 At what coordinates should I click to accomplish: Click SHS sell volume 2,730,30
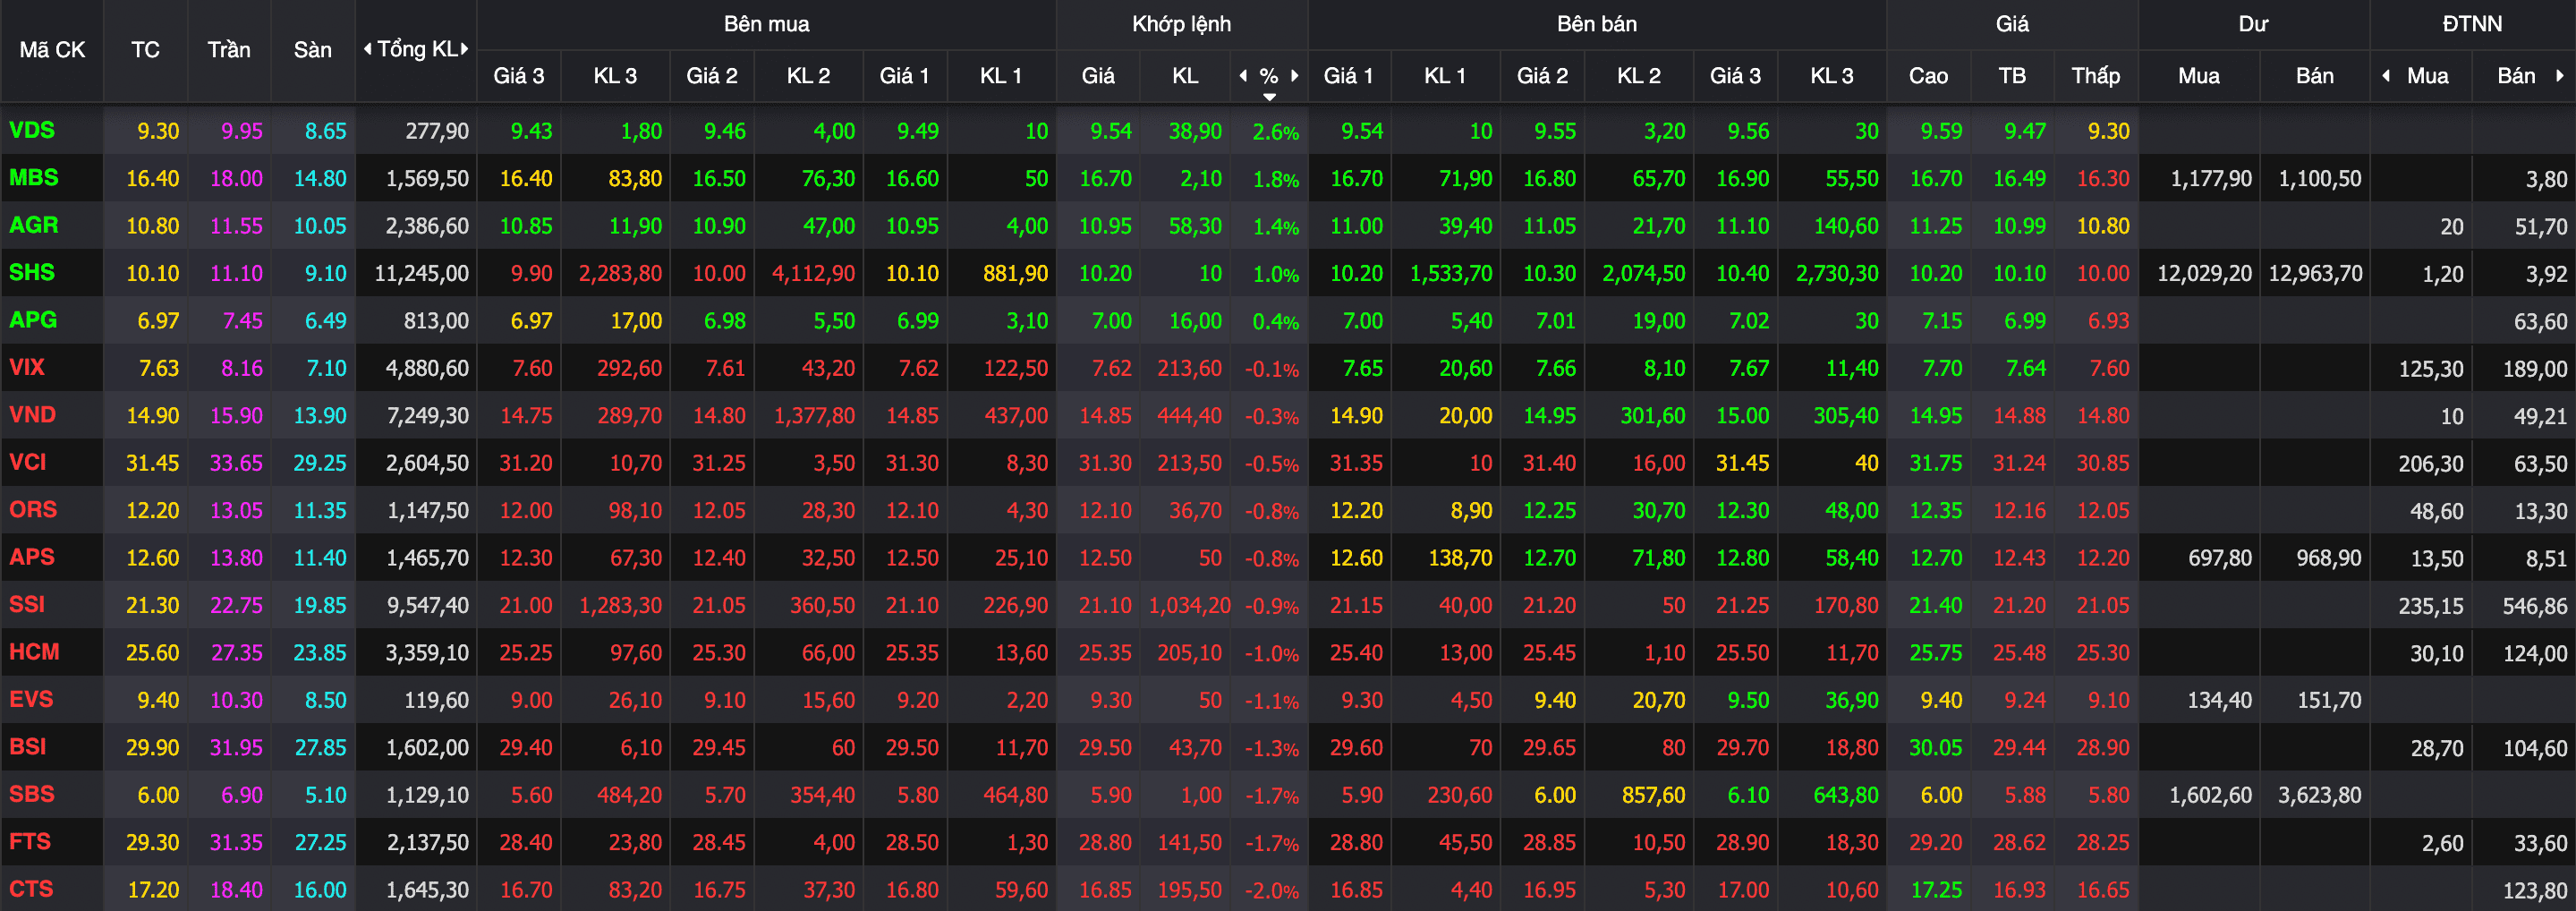point(1837,273)
